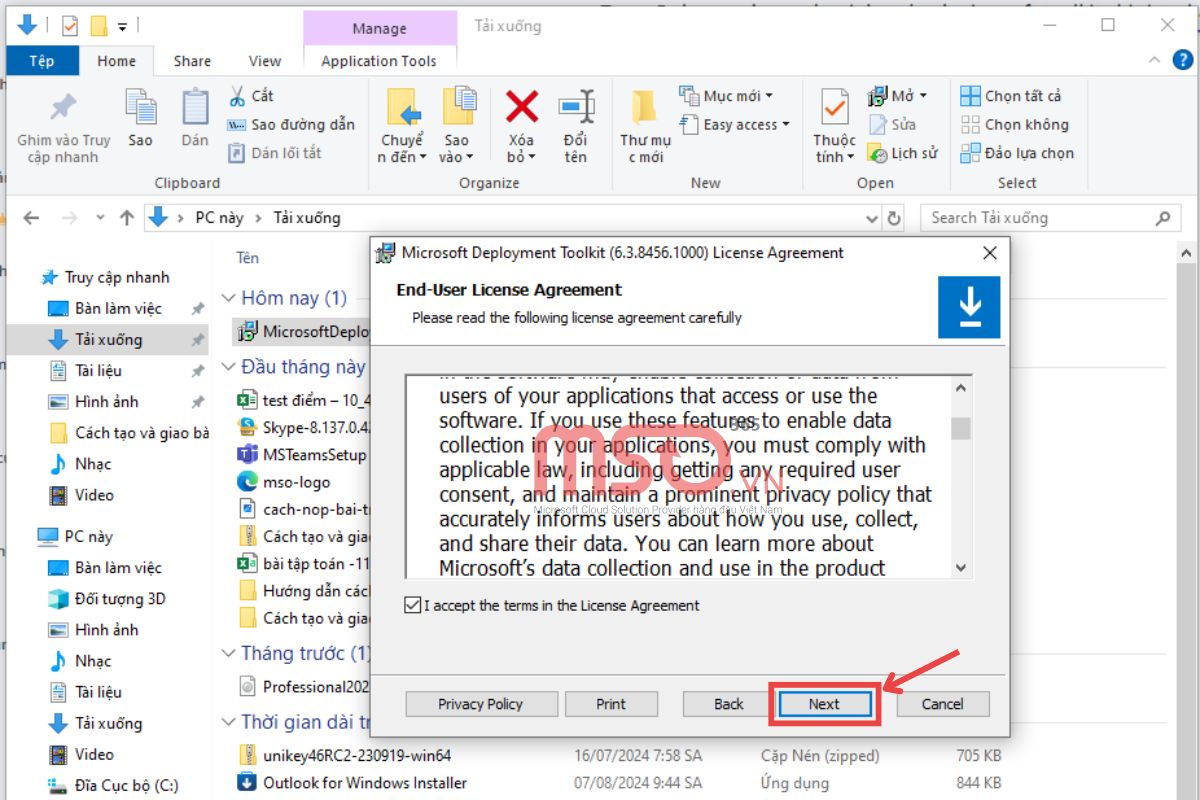Image resolution: width=1200 pixels, height=800 pixels.
Task: Click the Back button in license dialog
Action: (x=729, y=704)
